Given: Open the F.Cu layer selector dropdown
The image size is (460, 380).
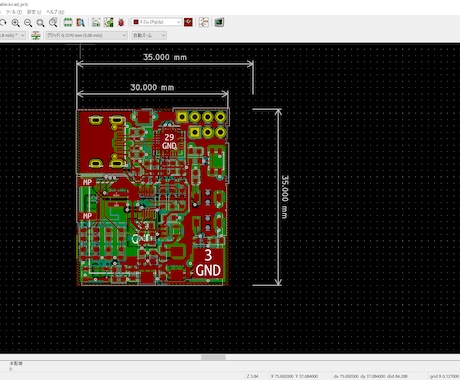Looking at the screenshot, I should pos(157,22).
